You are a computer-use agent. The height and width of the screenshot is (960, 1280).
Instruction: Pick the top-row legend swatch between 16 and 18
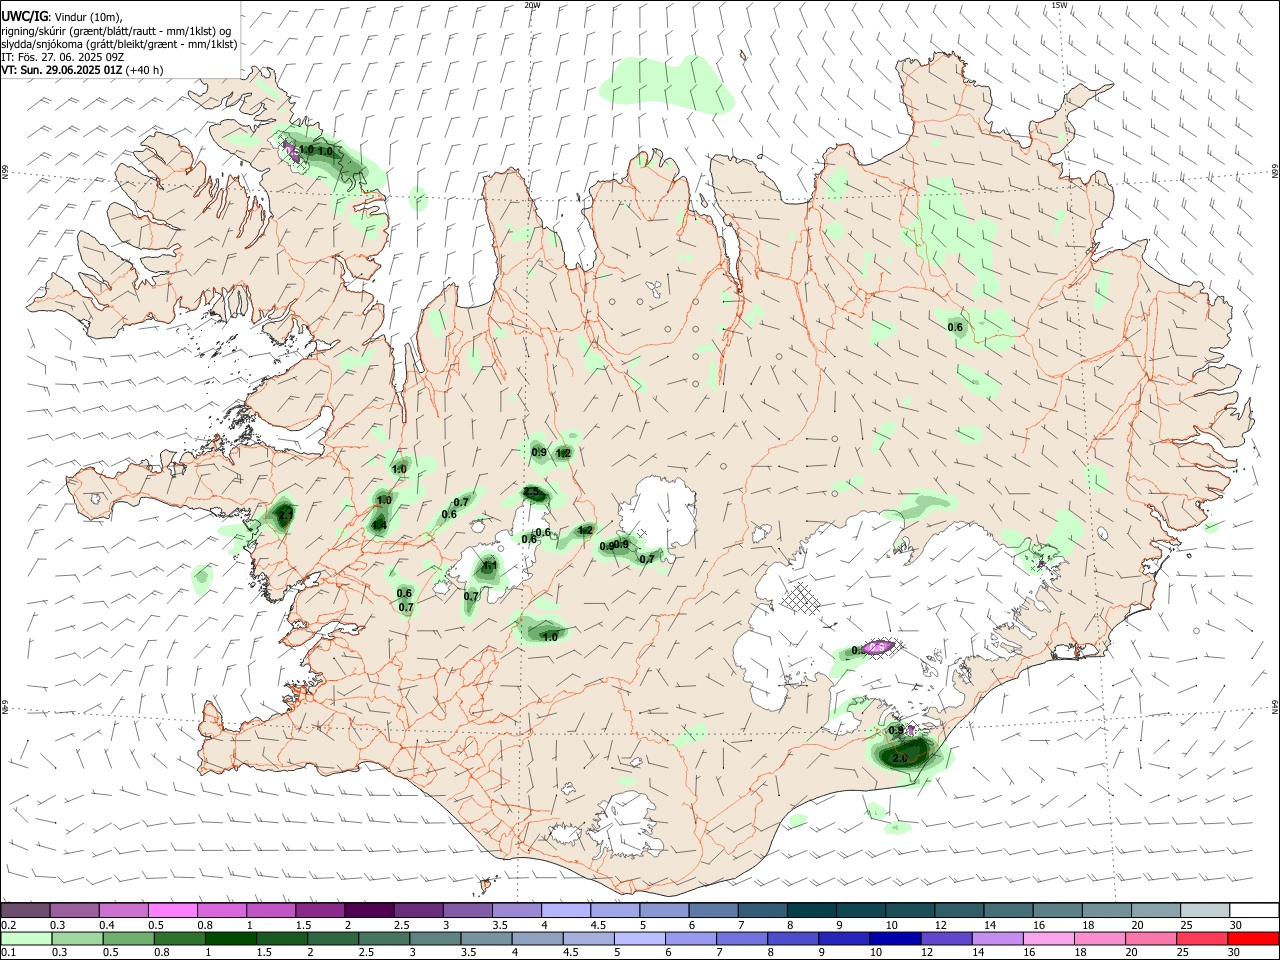(x=1058, y=910)
